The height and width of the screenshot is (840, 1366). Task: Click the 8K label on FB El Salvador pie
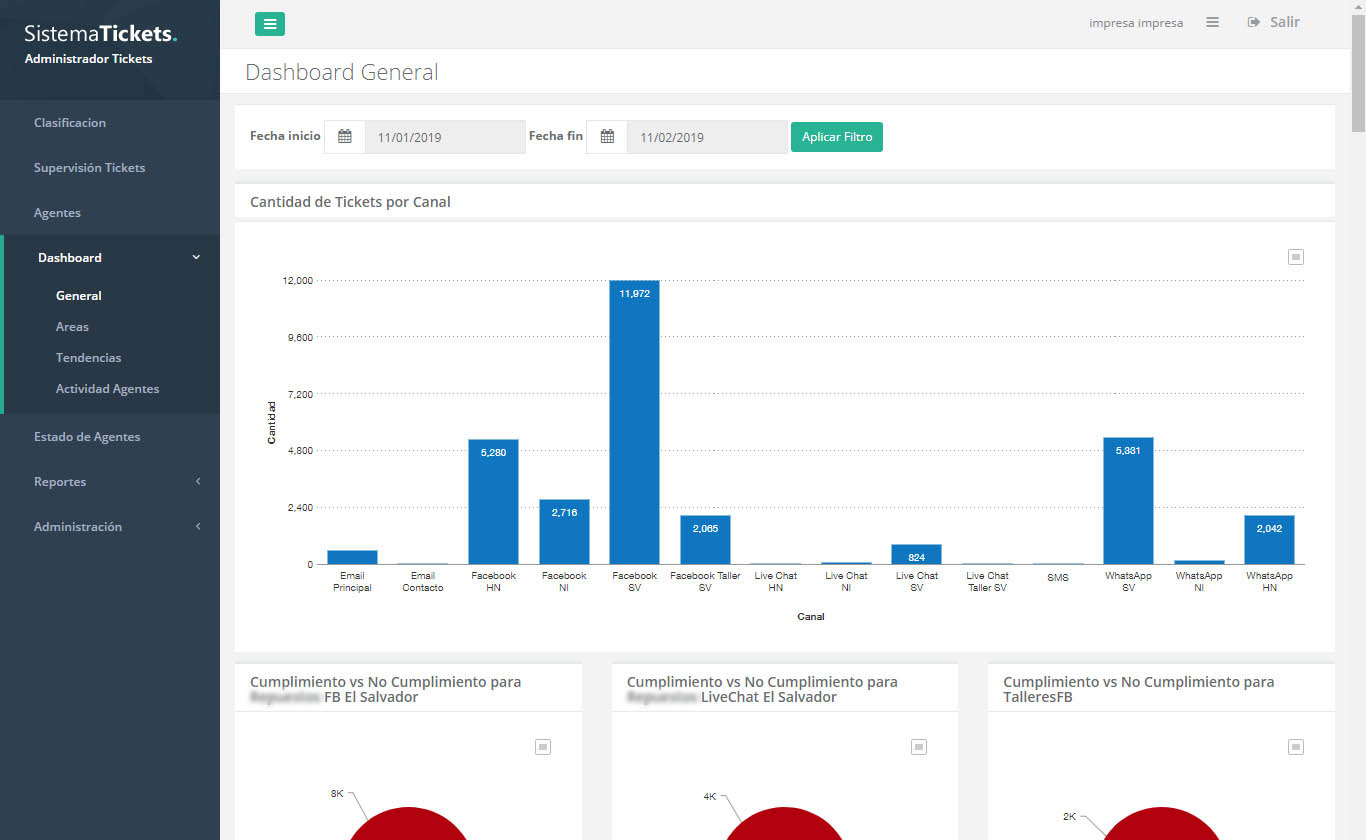coord(337,793)
